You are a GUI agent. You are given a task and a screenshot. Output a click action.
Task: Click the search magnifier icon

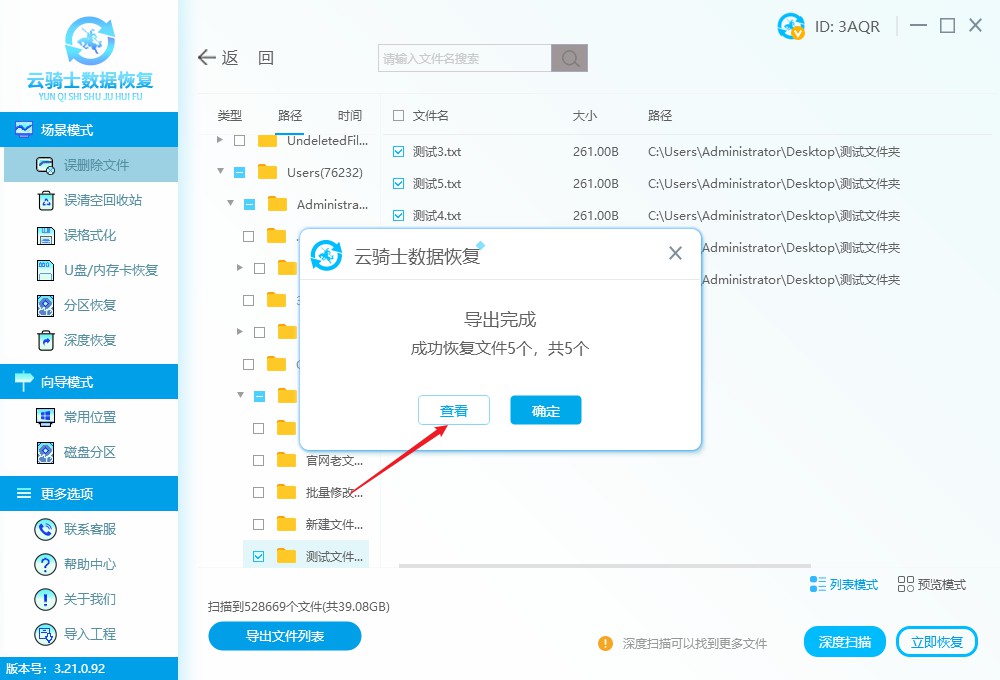coord(570,59)
